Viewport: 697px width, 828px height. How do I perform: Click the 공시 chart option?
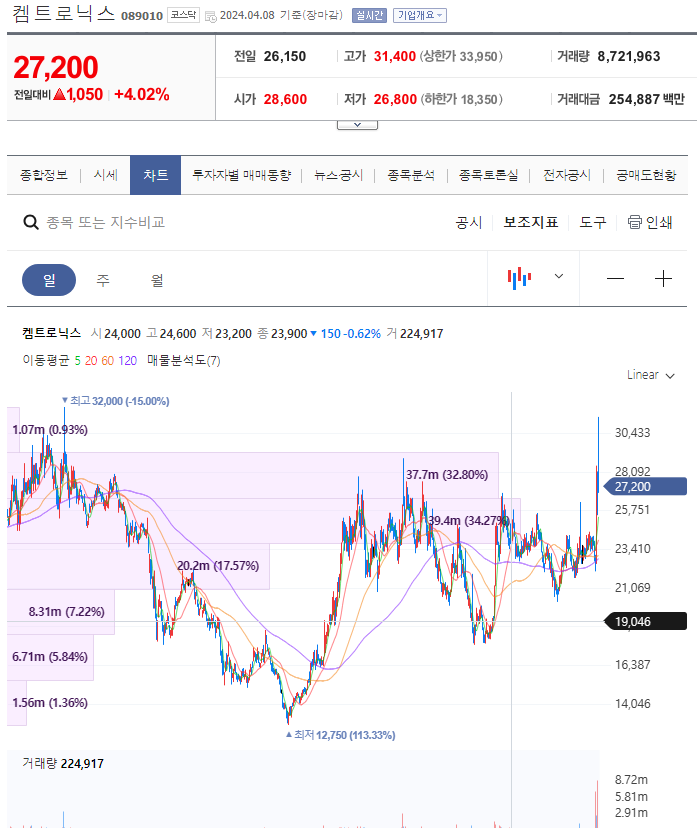tap(469, 222)
